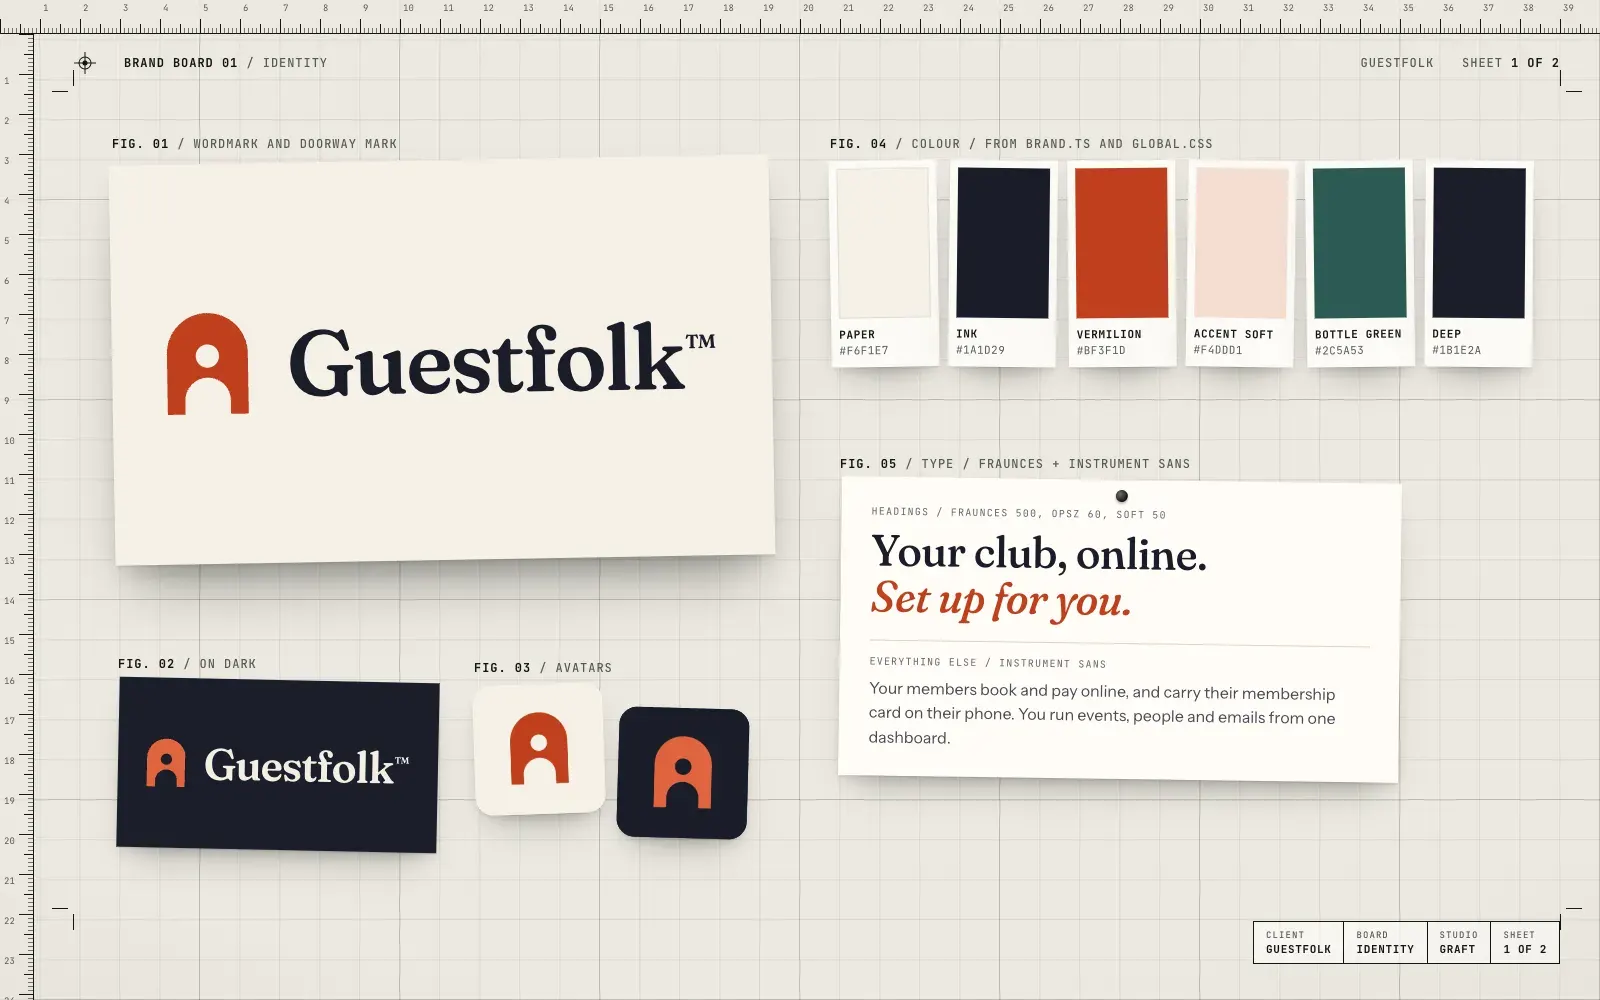Pick the Paper #F6F1E7 swatch

point(884,264)
